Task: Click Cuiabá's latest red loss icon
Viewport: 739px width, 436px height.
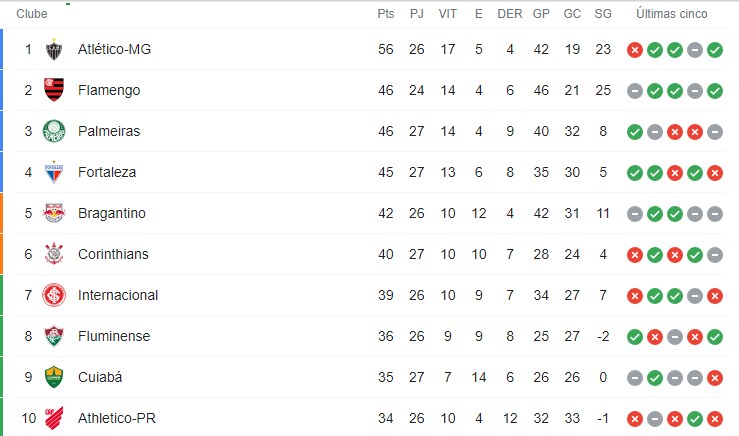Action: pos(715,378)
